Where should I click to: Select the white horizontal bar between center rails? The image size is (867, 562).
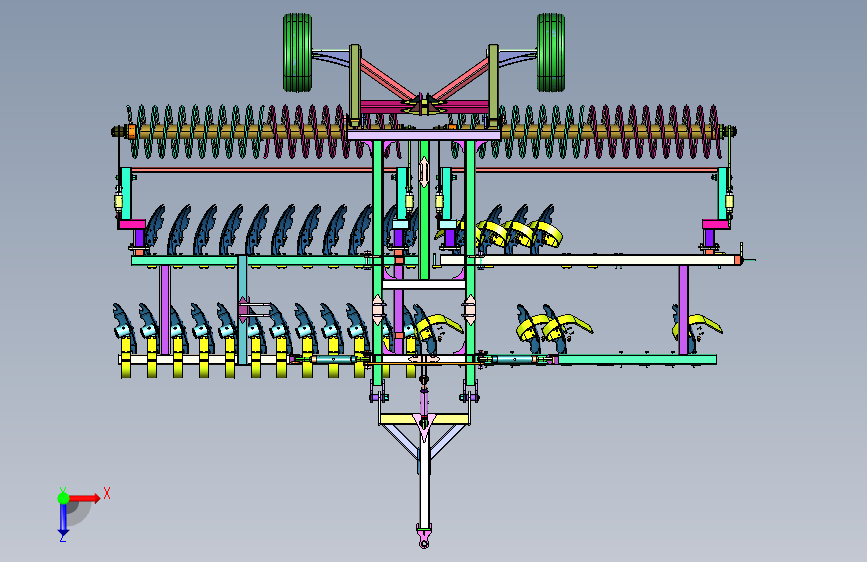point(424,284)
